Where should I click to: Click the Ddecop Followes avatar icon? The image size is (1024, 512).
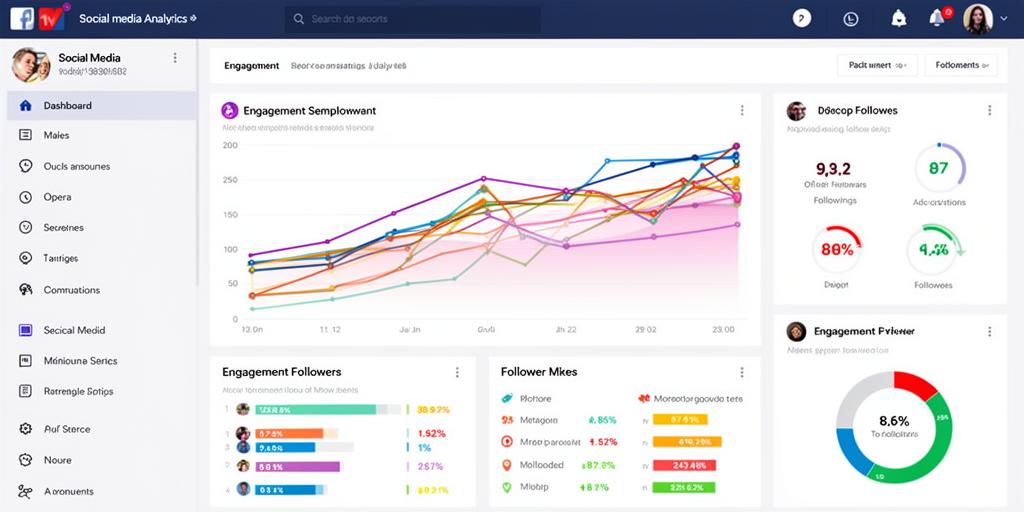796,111
